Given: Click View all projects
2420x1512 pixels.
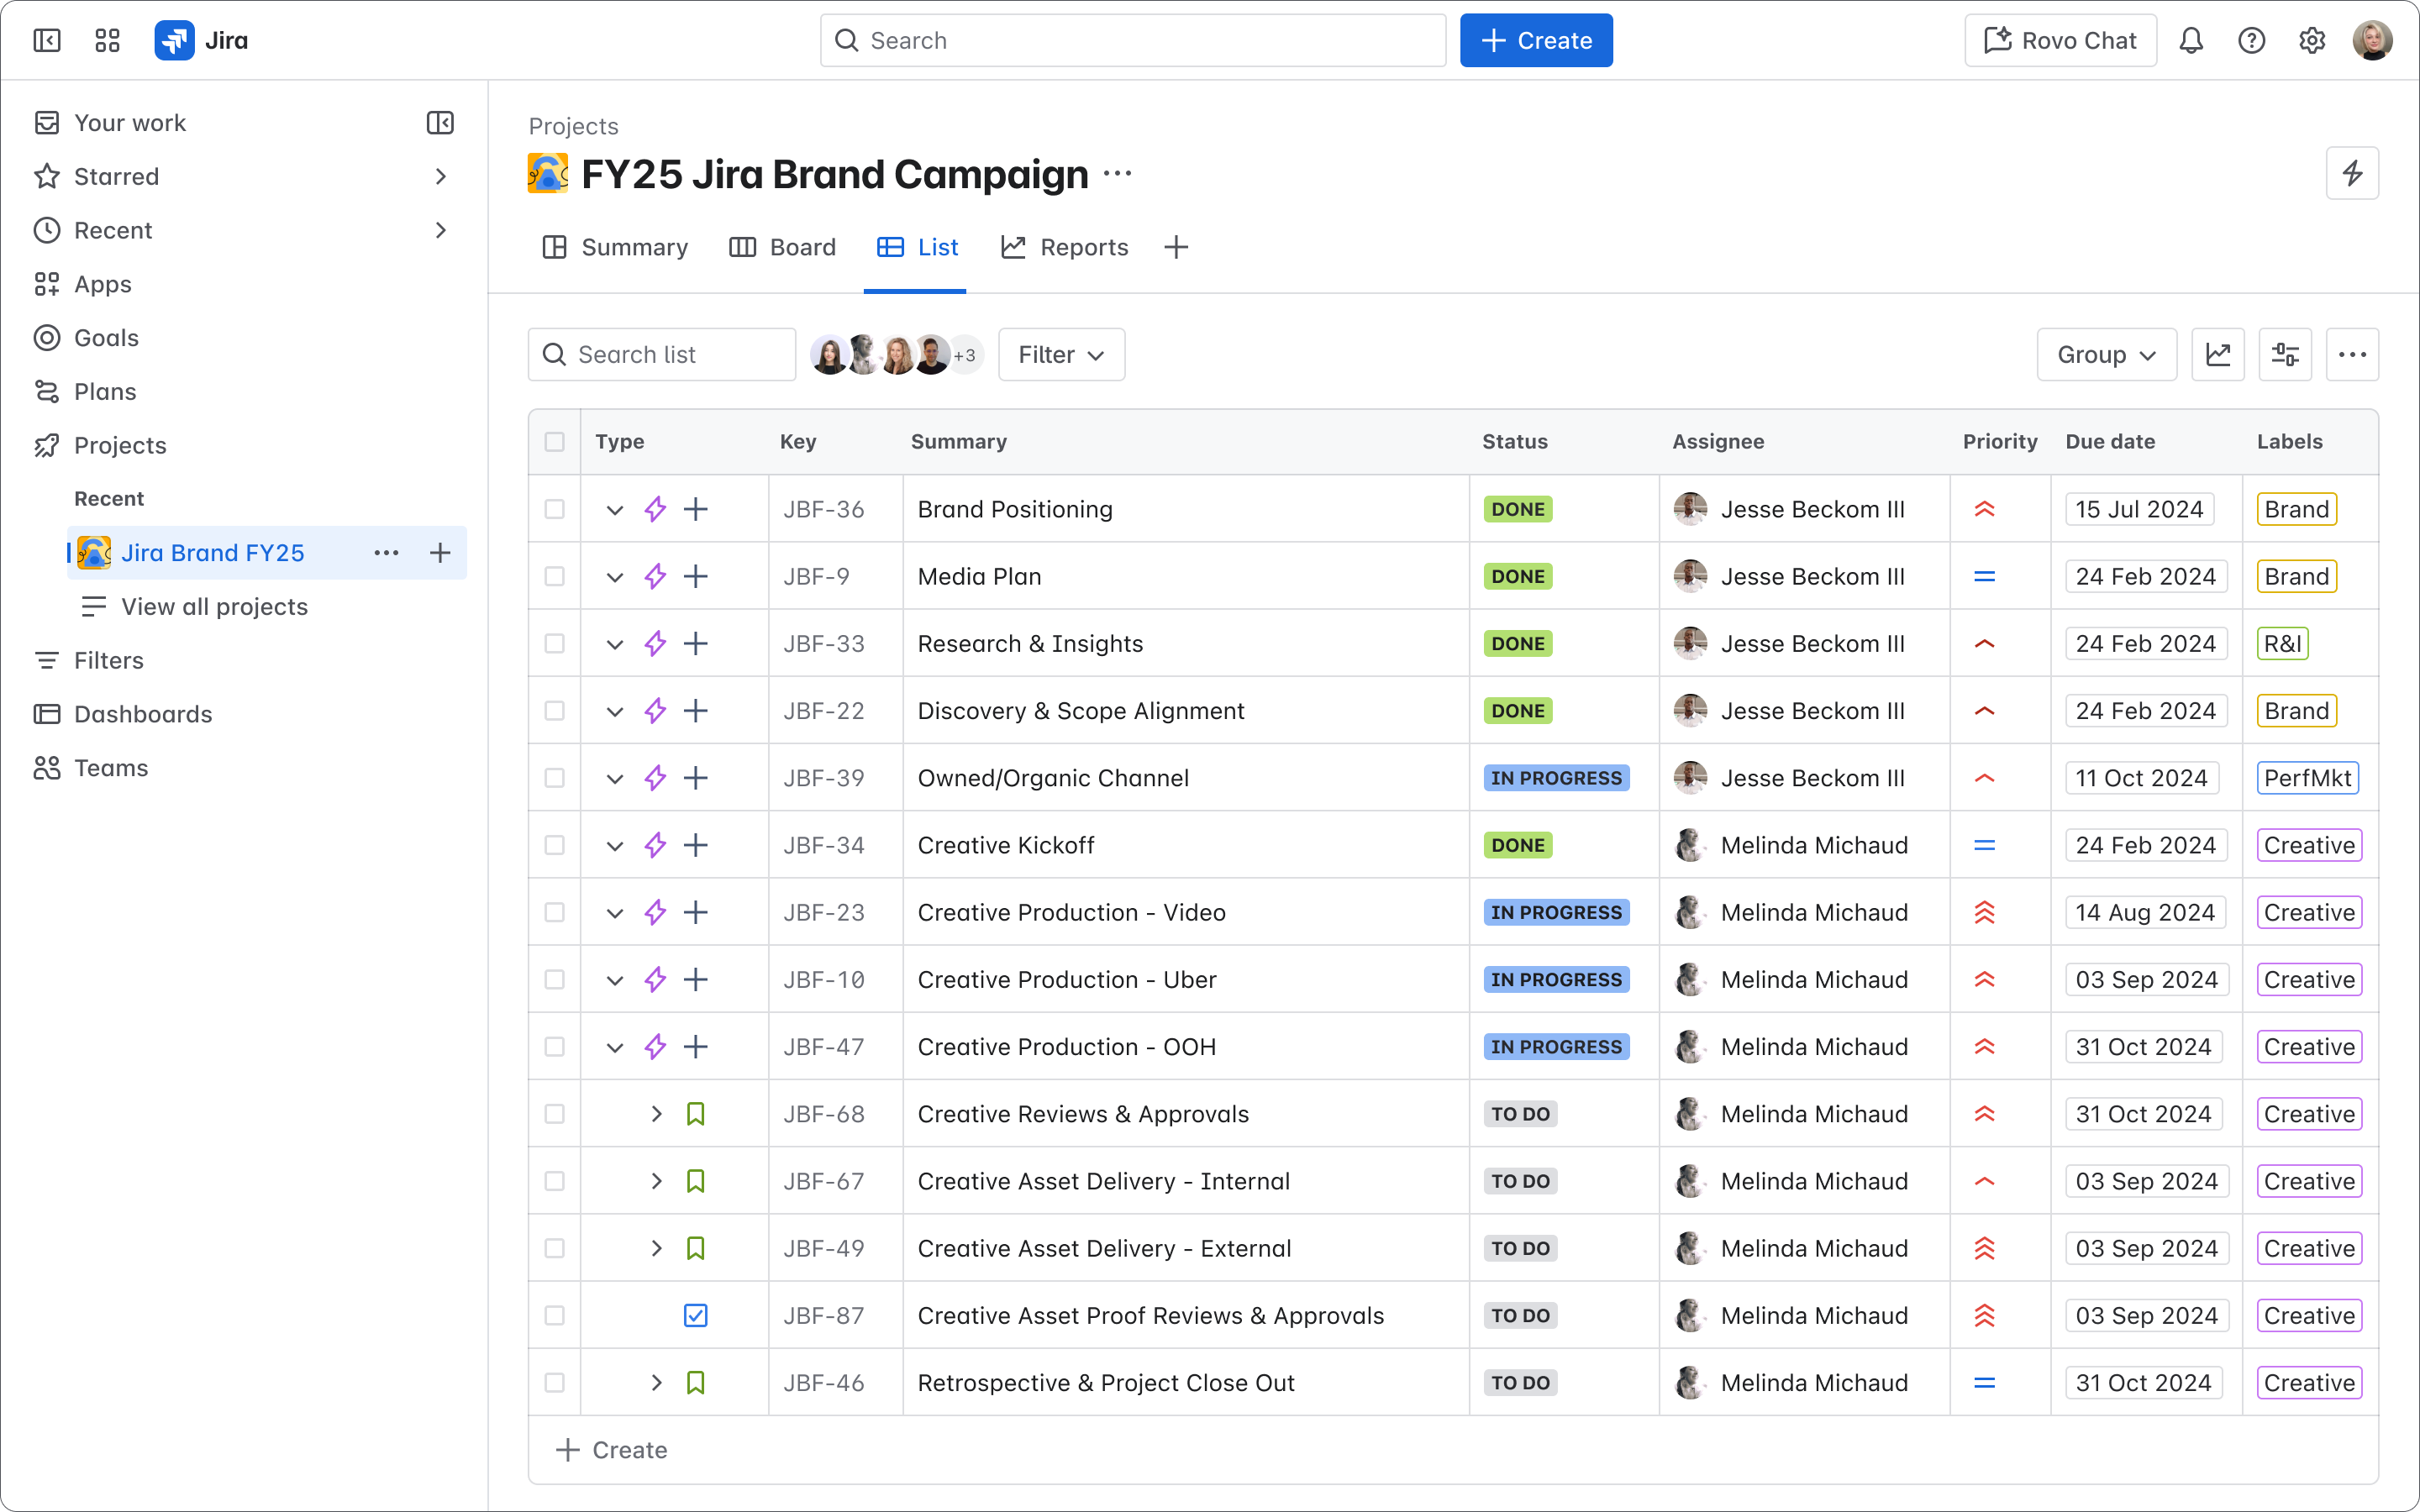Looking at the screenshot, I should (215, 606).
